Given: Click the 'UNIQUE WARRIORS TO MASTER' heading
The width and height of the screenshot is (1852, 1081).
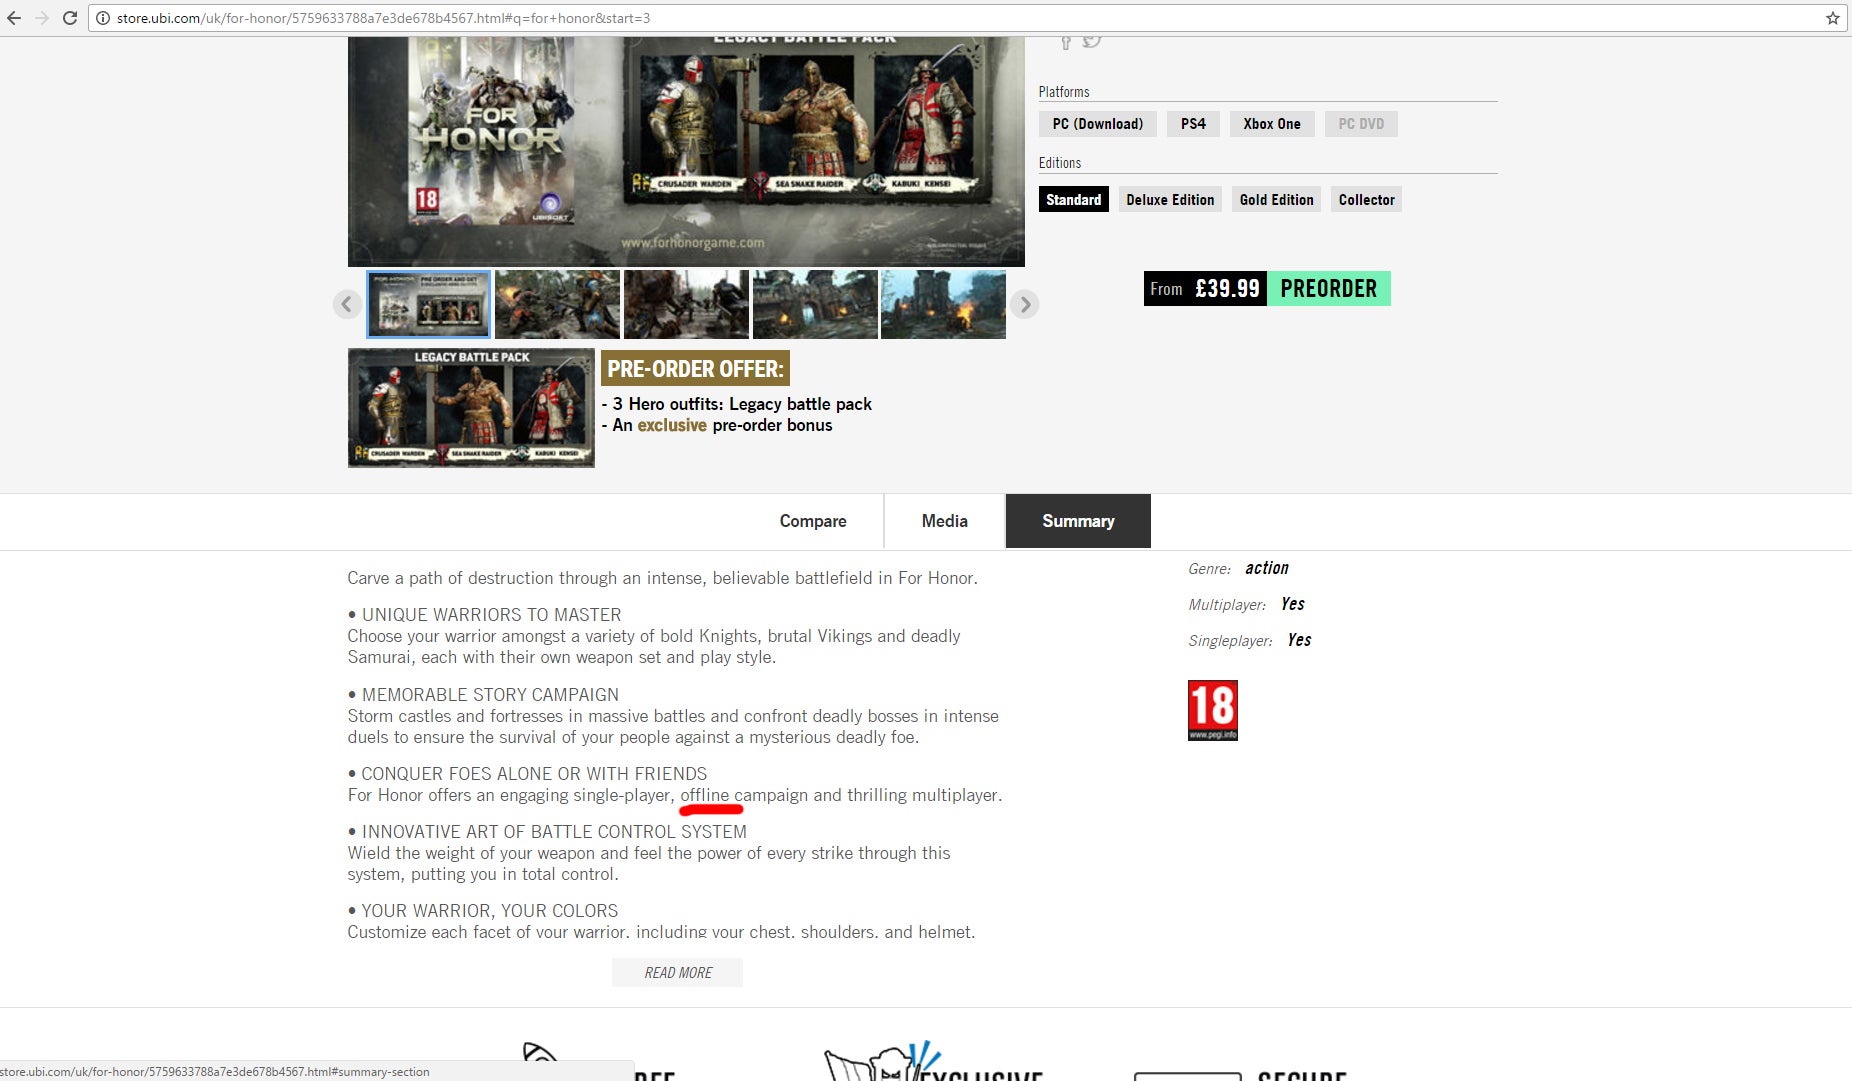Looking at the screenshot, I should [491, 615].
